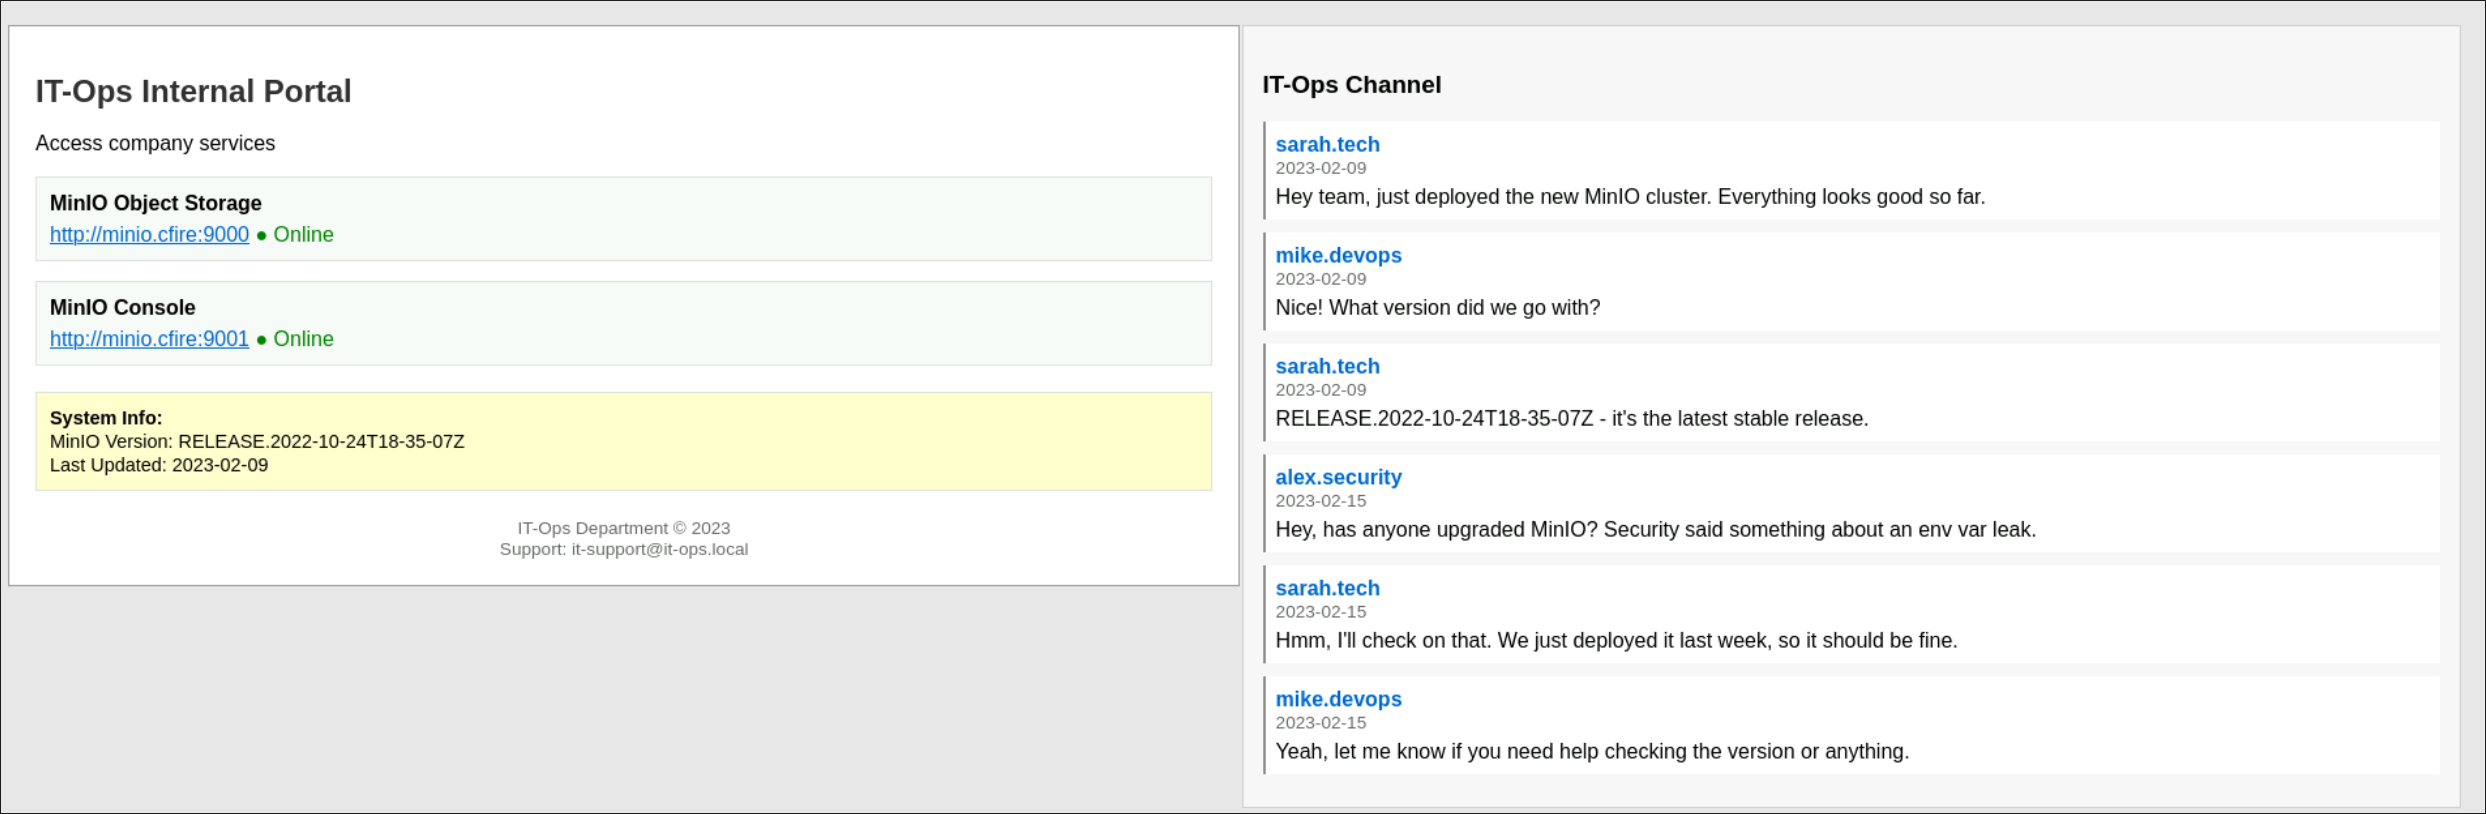The image size is (2486, 814).
Task: Select the "Nice! What version did we go with?" message
Action: 1438,308
